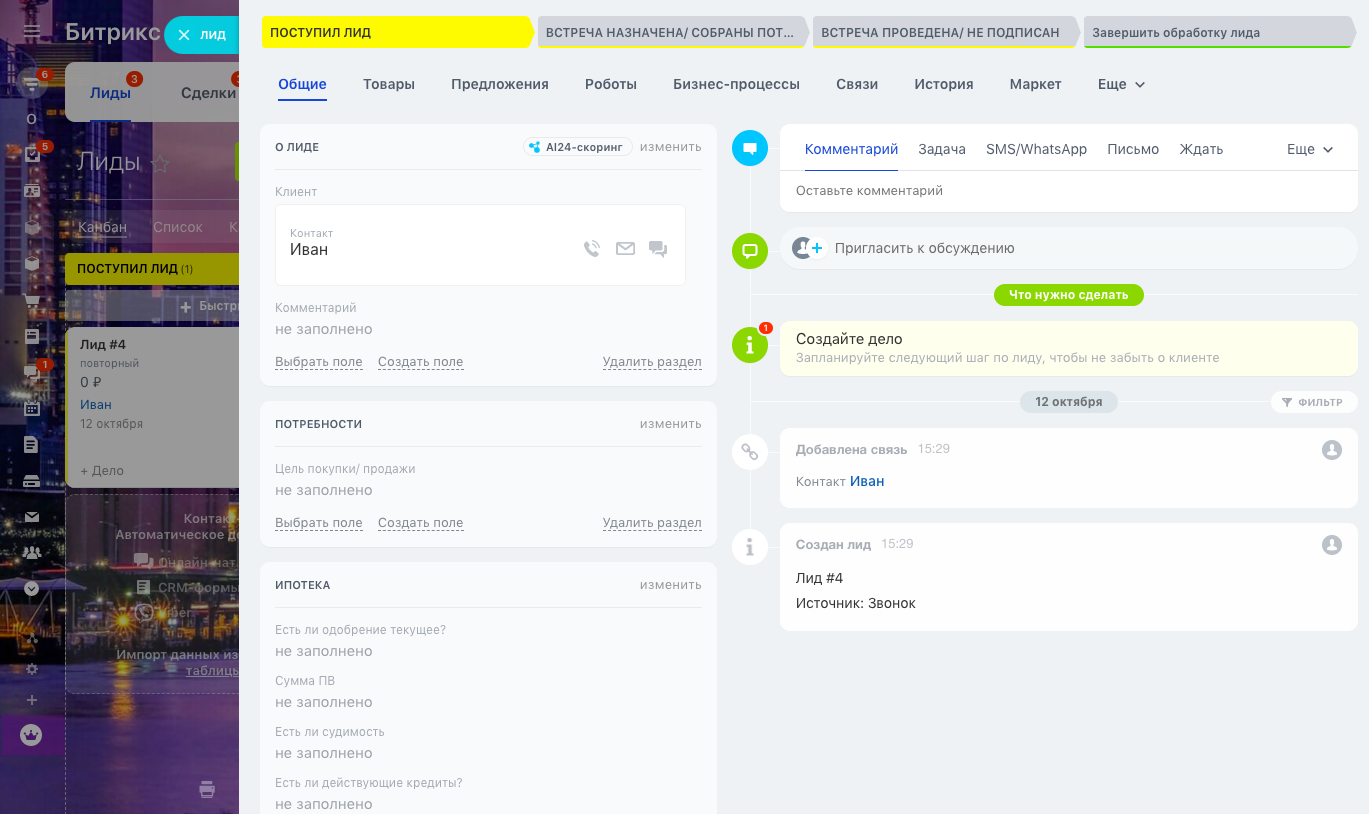
Task: Click the crown icon in left sidebar
Action: coord(32,736)
